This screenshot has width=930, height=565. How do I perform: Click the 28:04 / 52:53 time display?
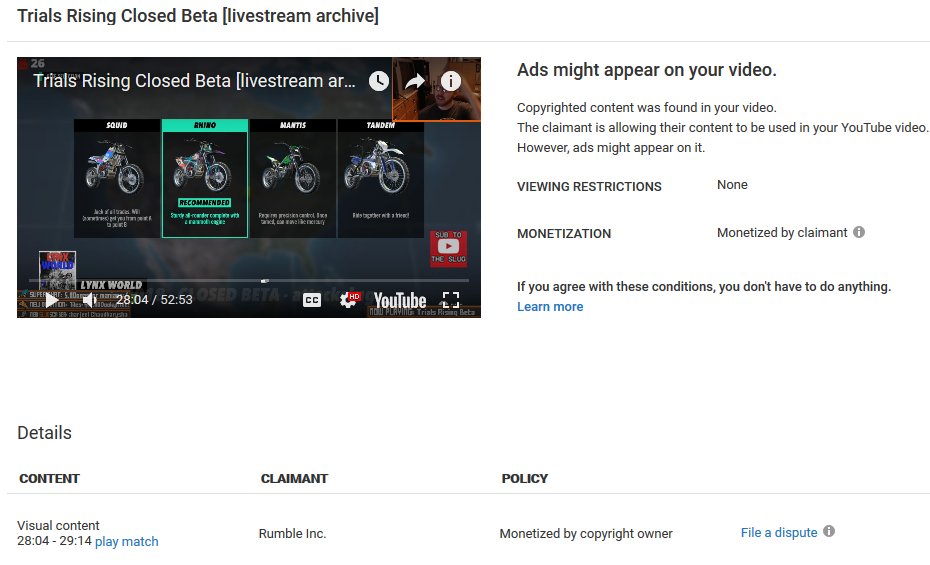click(x=154, y=299)
